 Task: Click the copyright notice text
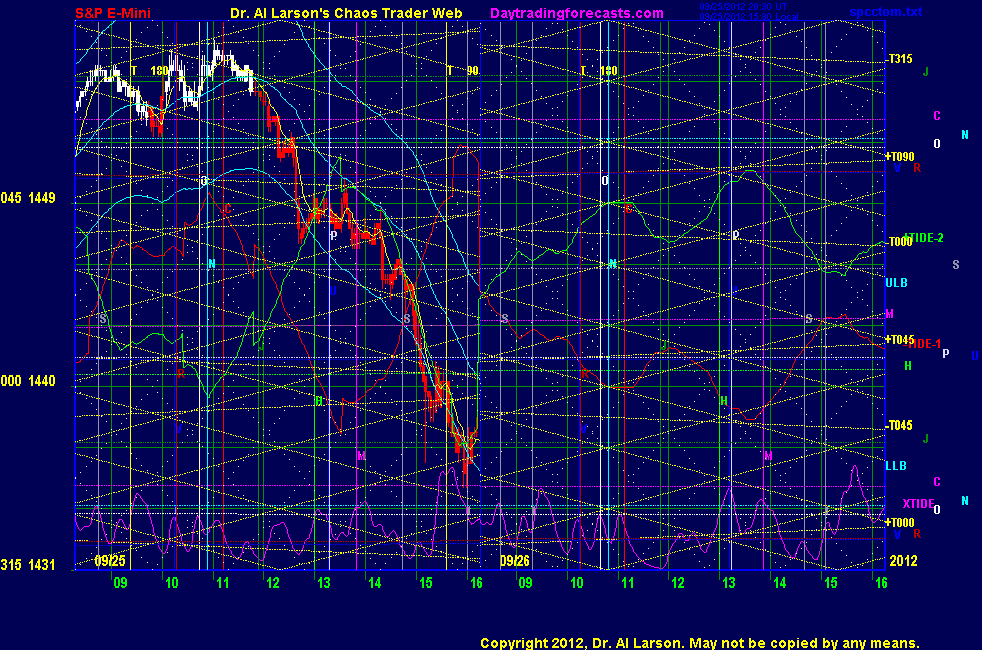click(x=700, y=643)
